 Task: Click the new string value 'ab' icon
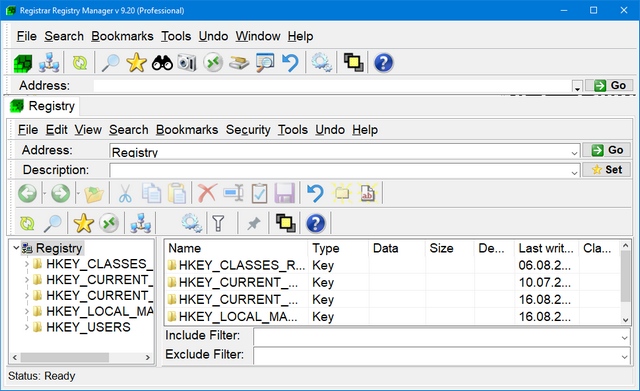tap(367, 193)
